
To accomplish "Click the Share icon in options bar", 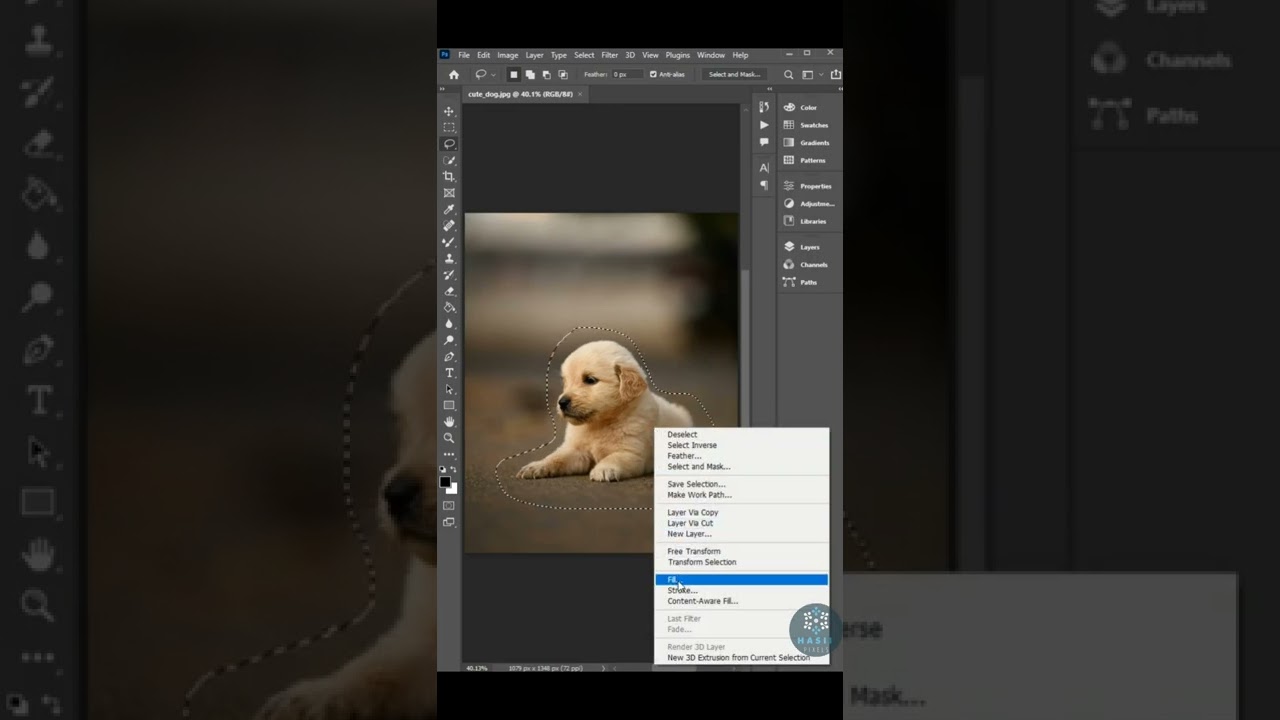I will coord(835,74).
